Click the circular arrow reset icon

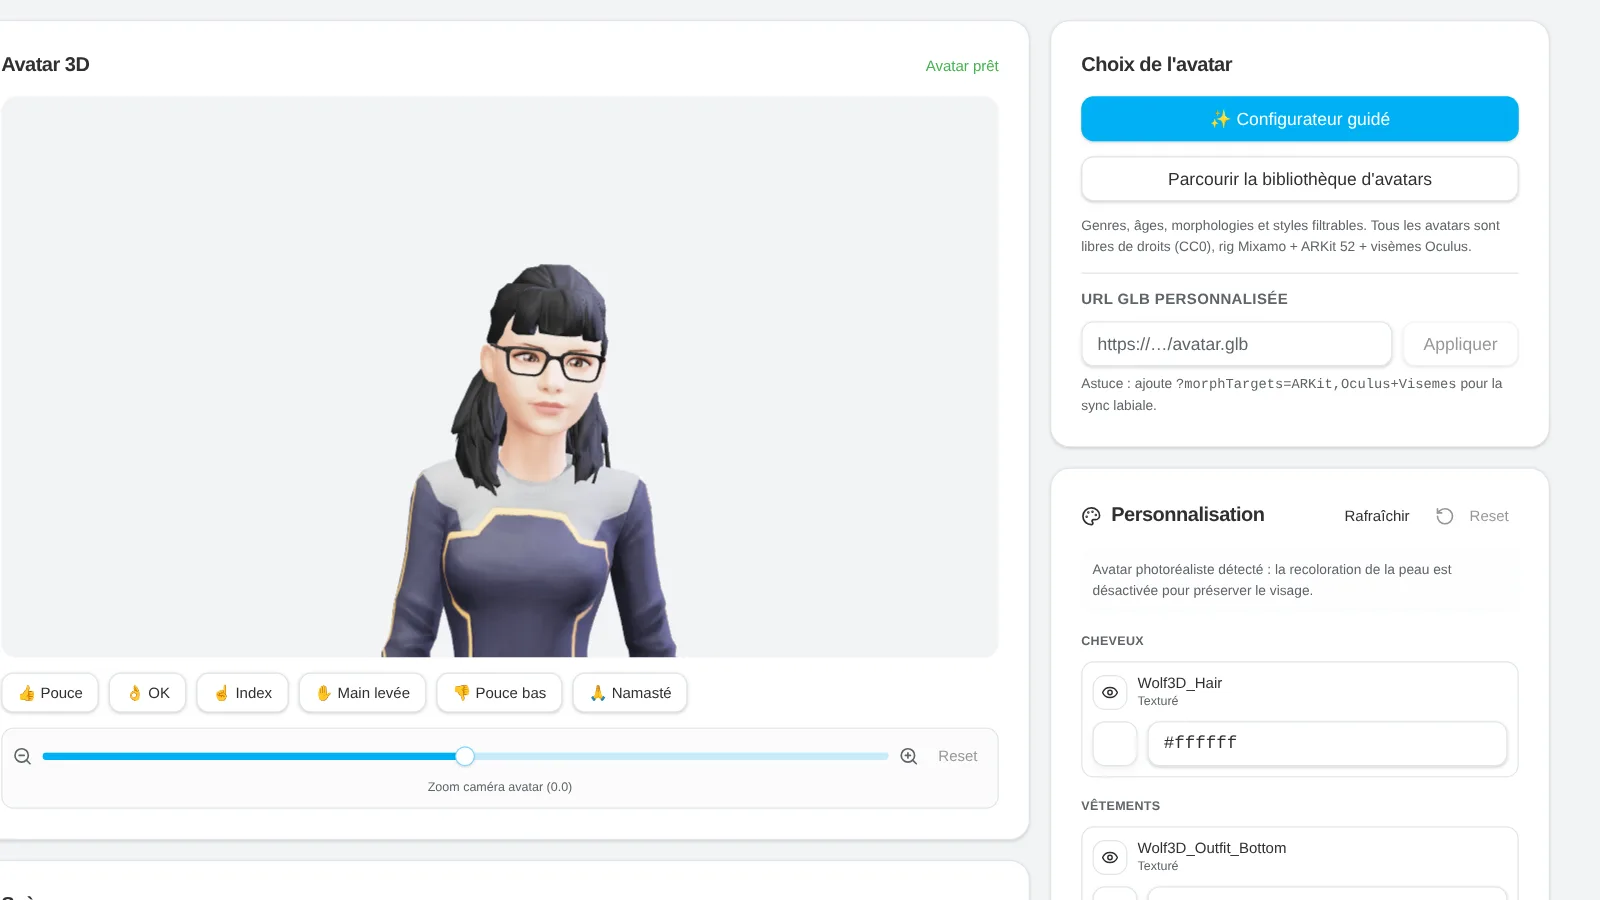point(1445,516)
